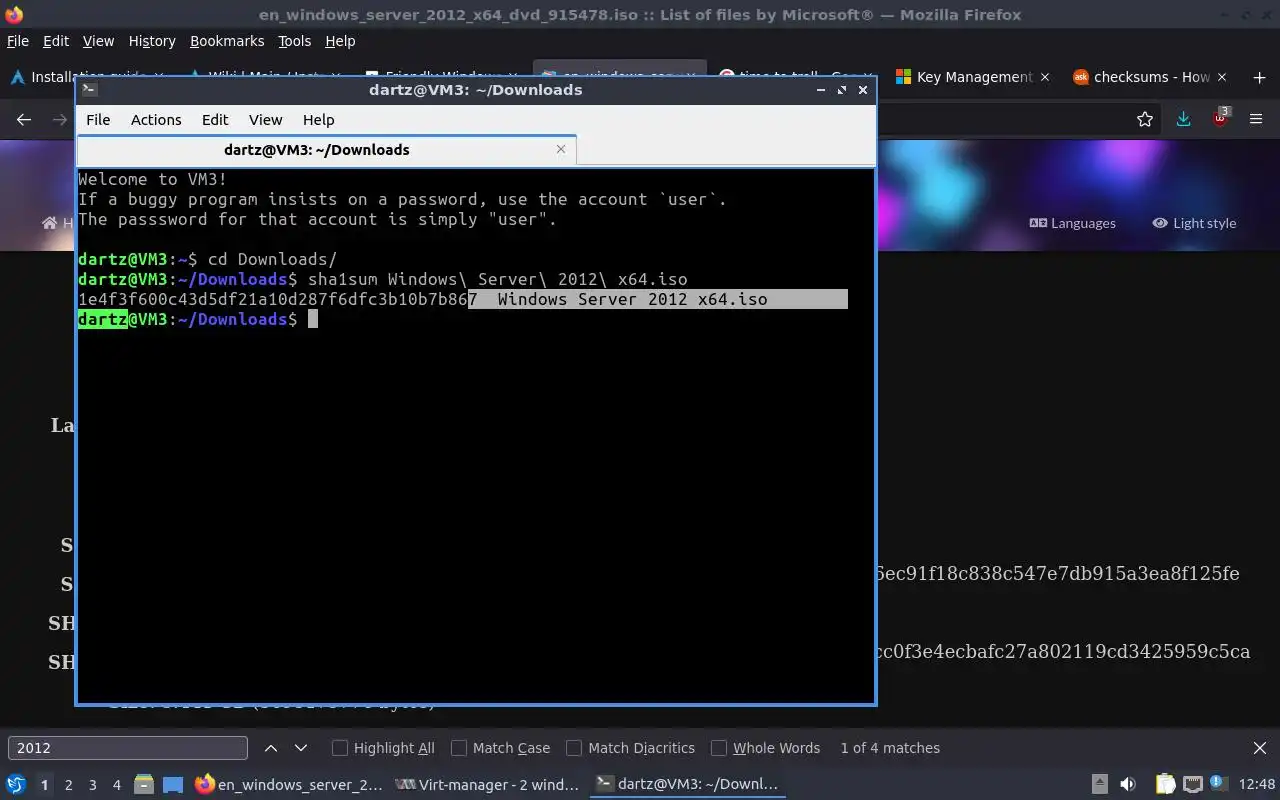Switch to Light style on webpage
The width and height of the screenshot is (1280, 800).
pyautogui.click(x=1194, y=223)
